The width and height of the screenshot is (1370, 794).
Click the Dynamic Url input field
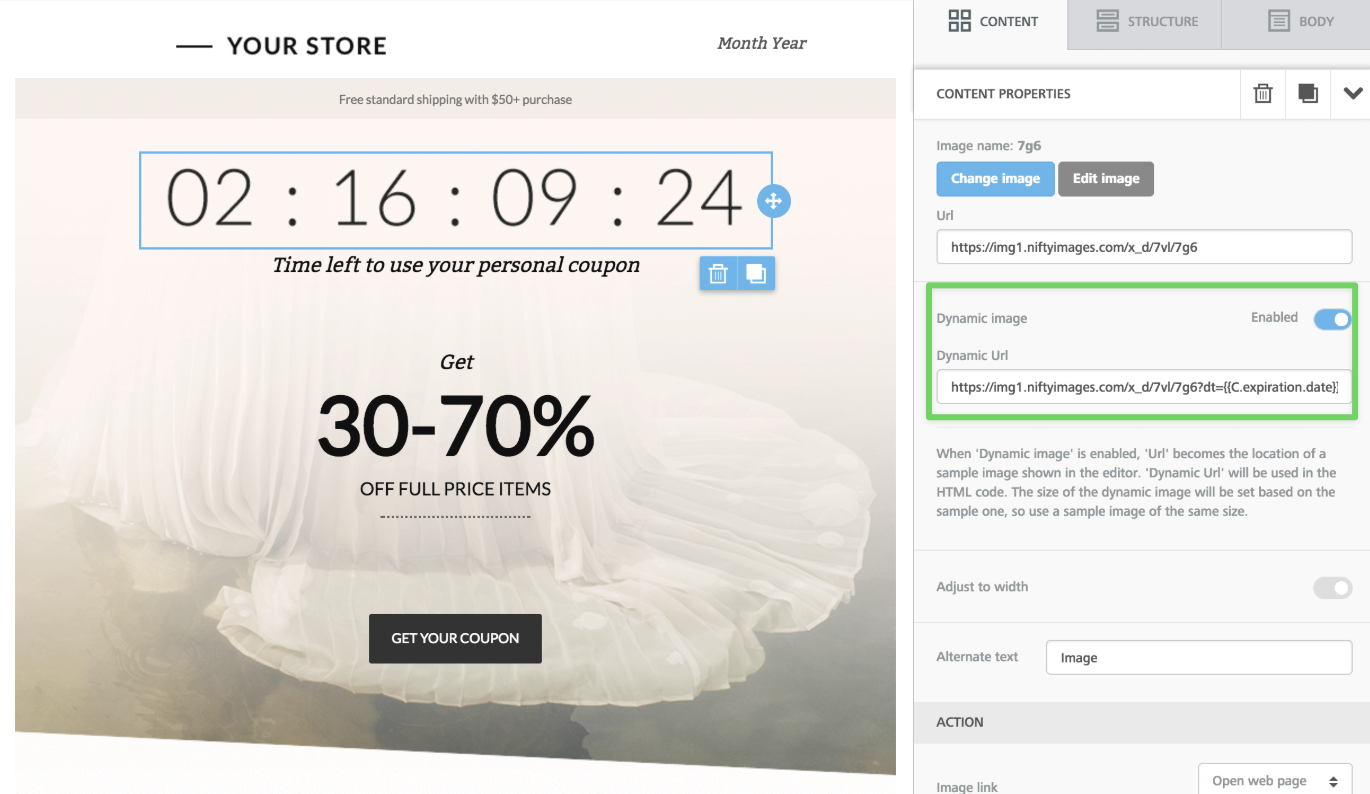[x=1143, y=387]
